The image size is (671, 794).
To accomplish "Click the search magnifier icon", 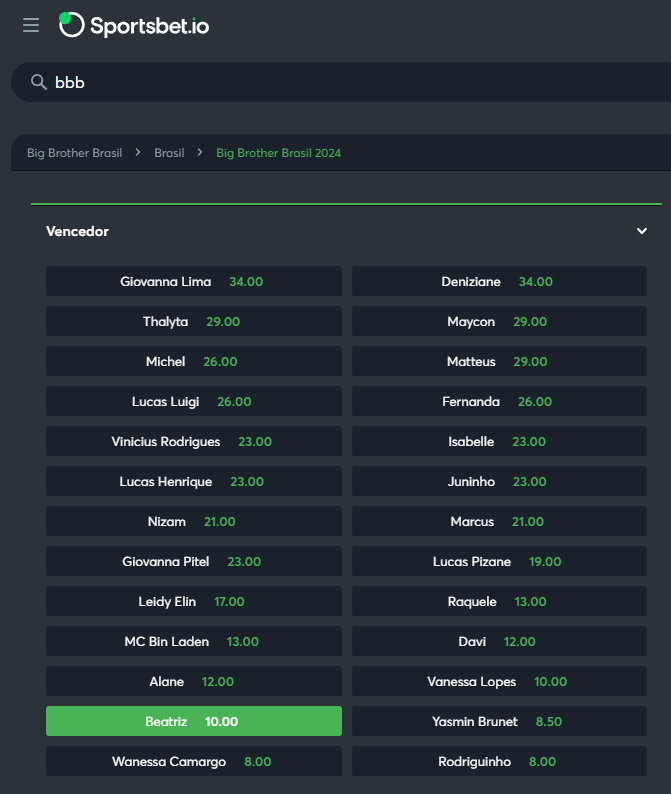I will click(39, 82).
